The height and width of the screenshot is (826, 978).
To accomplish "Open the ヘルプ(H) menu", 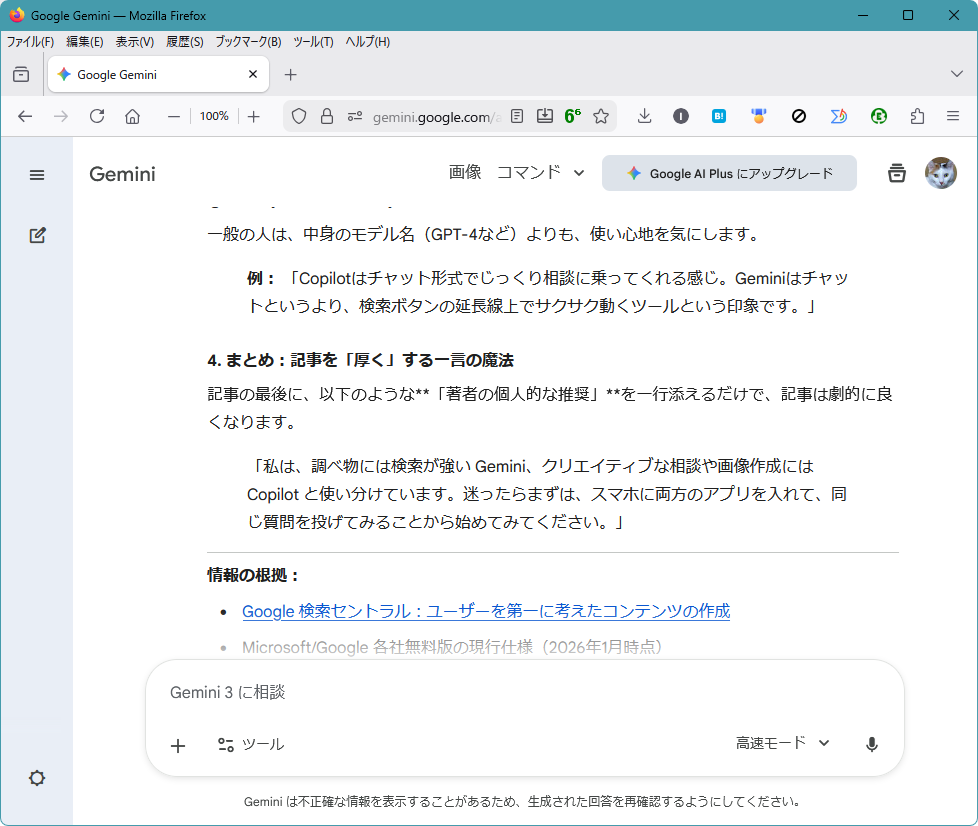I will click(367, 42).
